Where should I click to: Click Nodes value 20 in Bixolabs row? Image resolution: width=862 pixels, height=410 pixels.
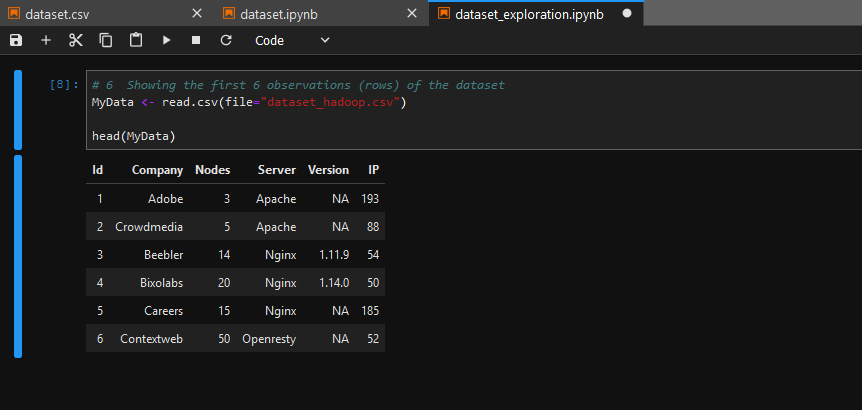point(224,283)
